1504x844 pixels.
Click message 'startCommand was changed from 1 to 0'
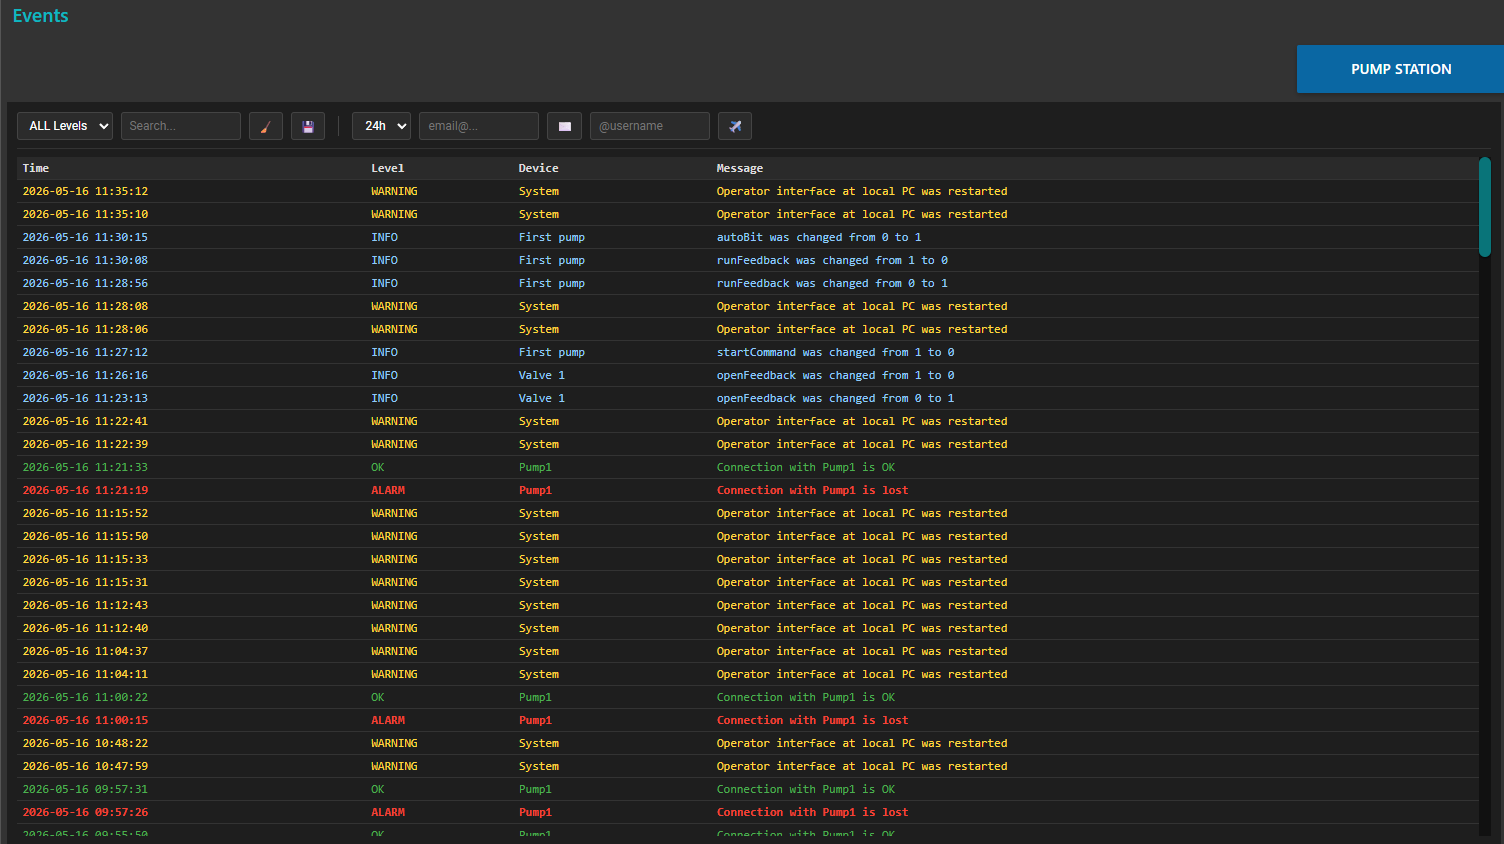coord(836,352)
